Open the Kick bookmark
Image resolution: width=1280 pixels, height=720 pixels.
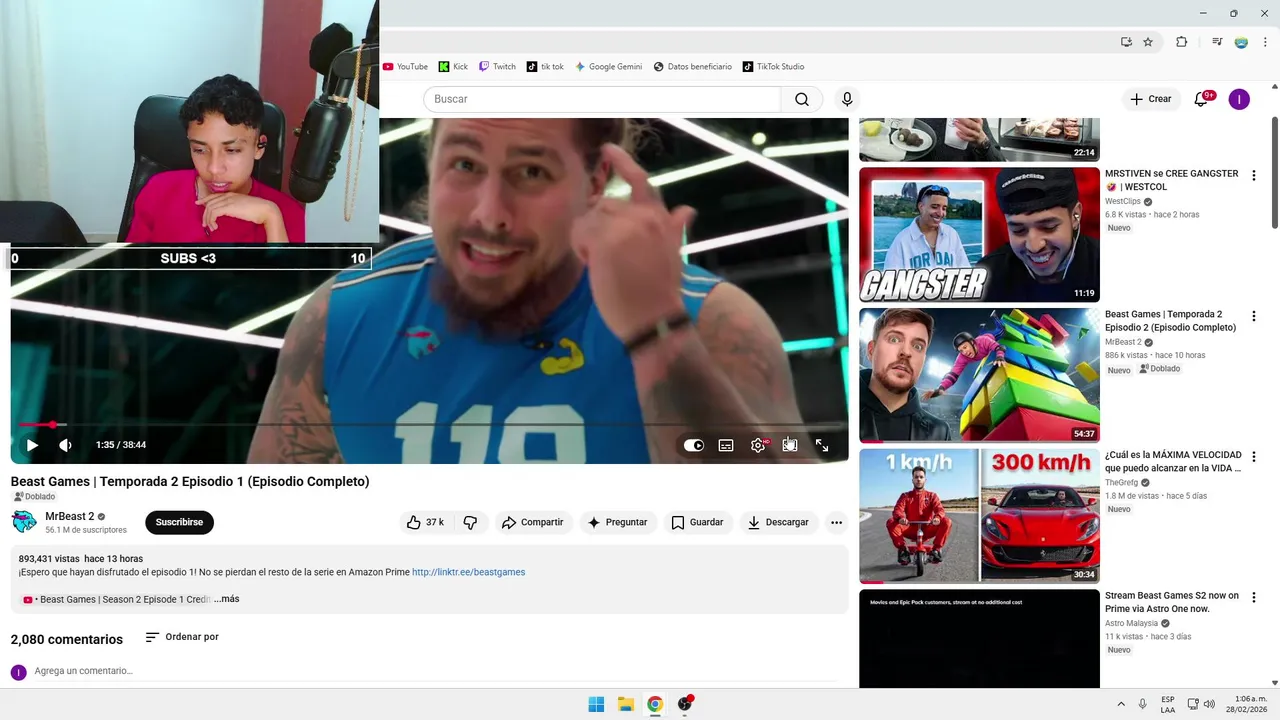point(453,67)
